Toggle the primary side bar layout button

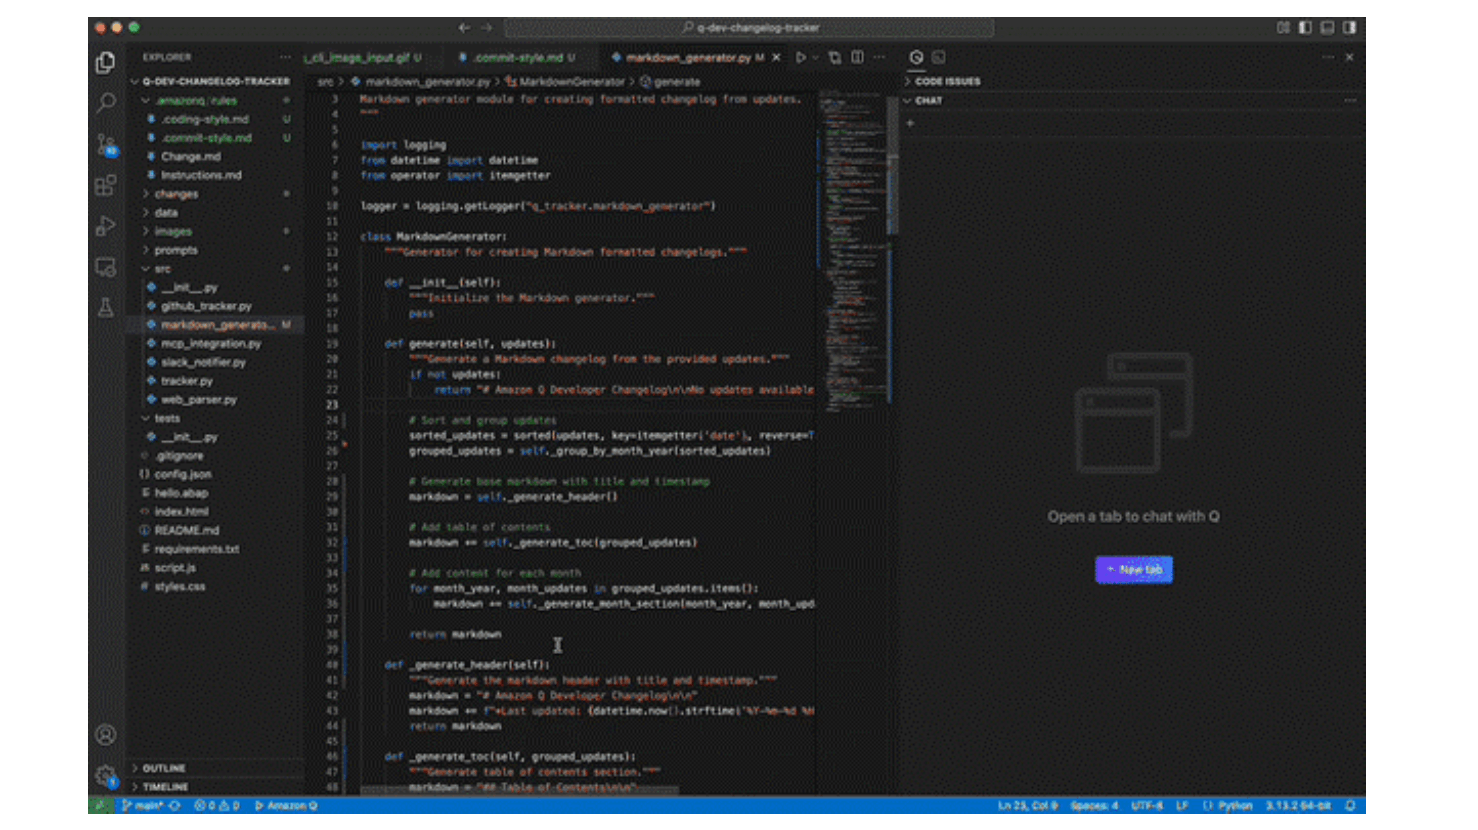1305,28
